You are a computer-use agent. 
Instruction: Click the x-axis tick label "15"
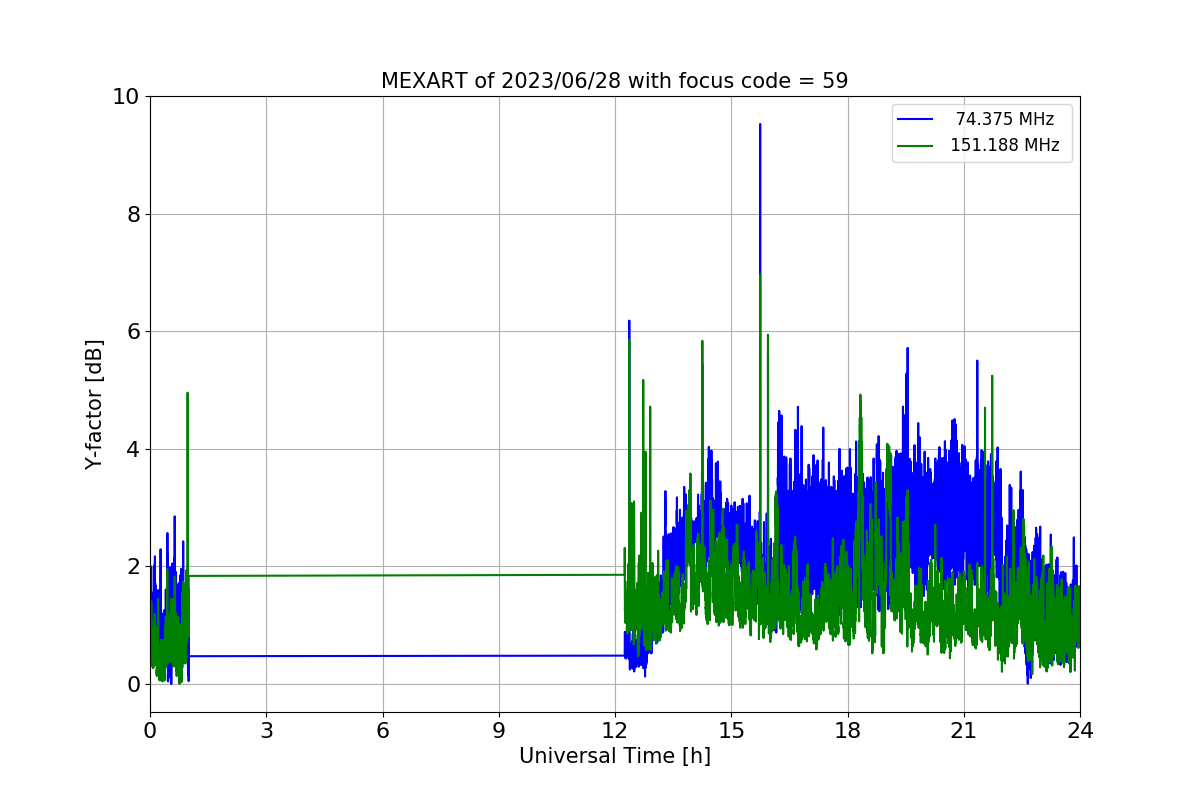731,731
